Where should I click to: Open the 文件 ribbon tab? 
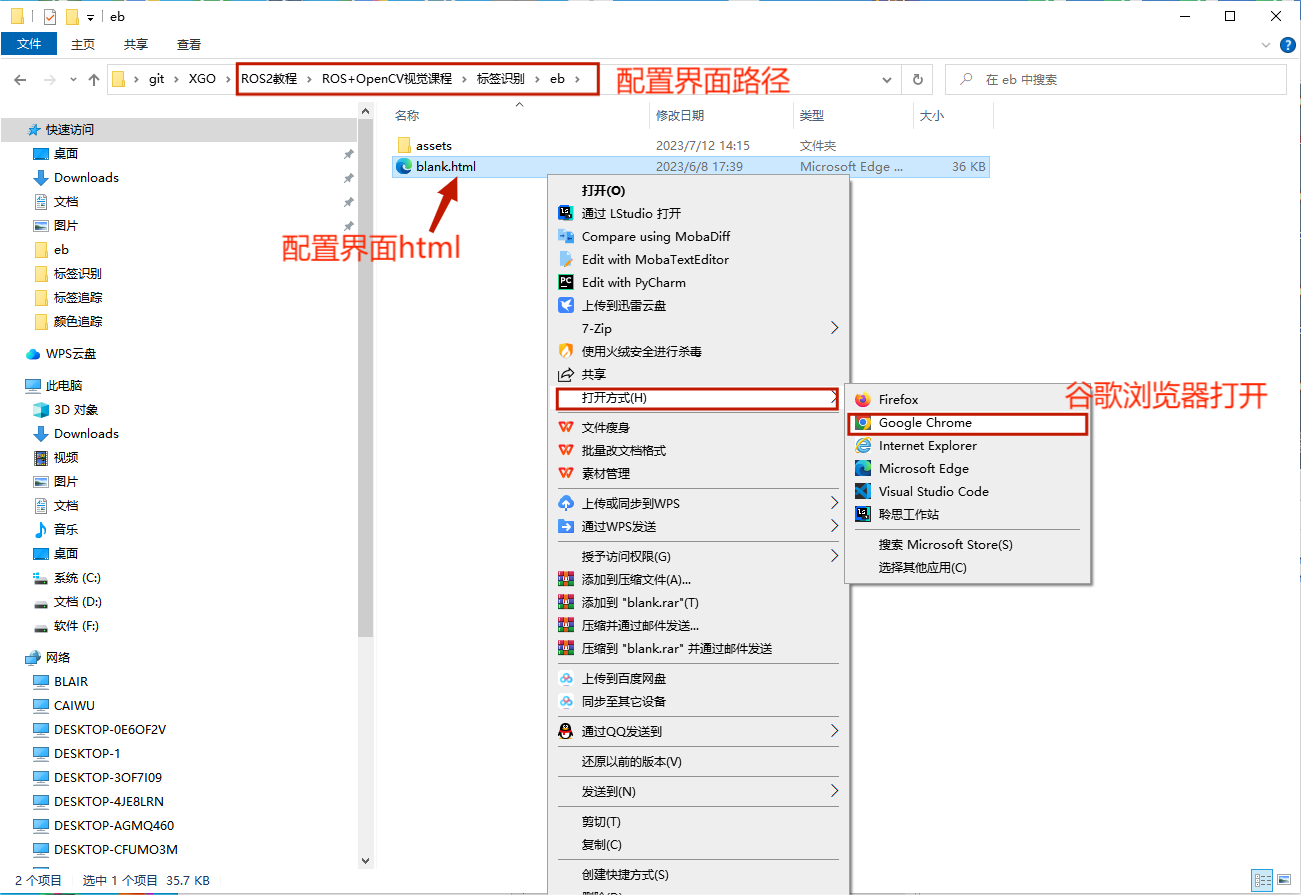pos(29,44)
